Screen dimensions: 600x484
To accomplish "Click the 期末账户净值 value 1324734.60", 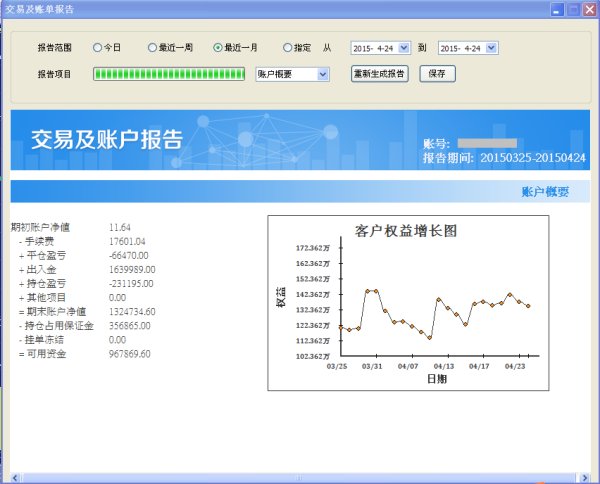I will 130,311.
